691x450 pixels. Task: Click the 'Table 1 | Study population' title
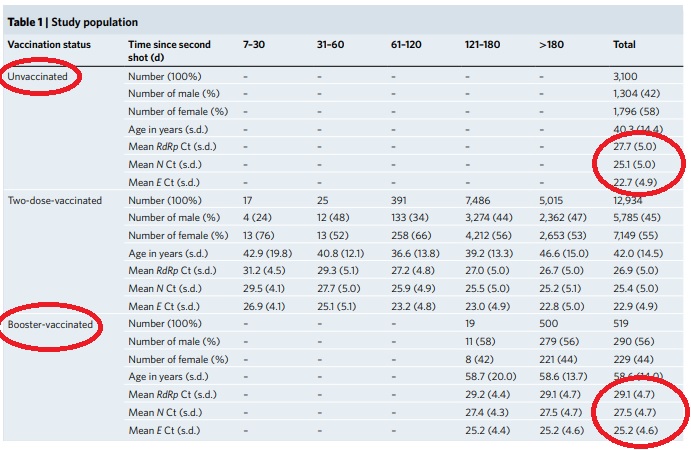tap(73, 22)
